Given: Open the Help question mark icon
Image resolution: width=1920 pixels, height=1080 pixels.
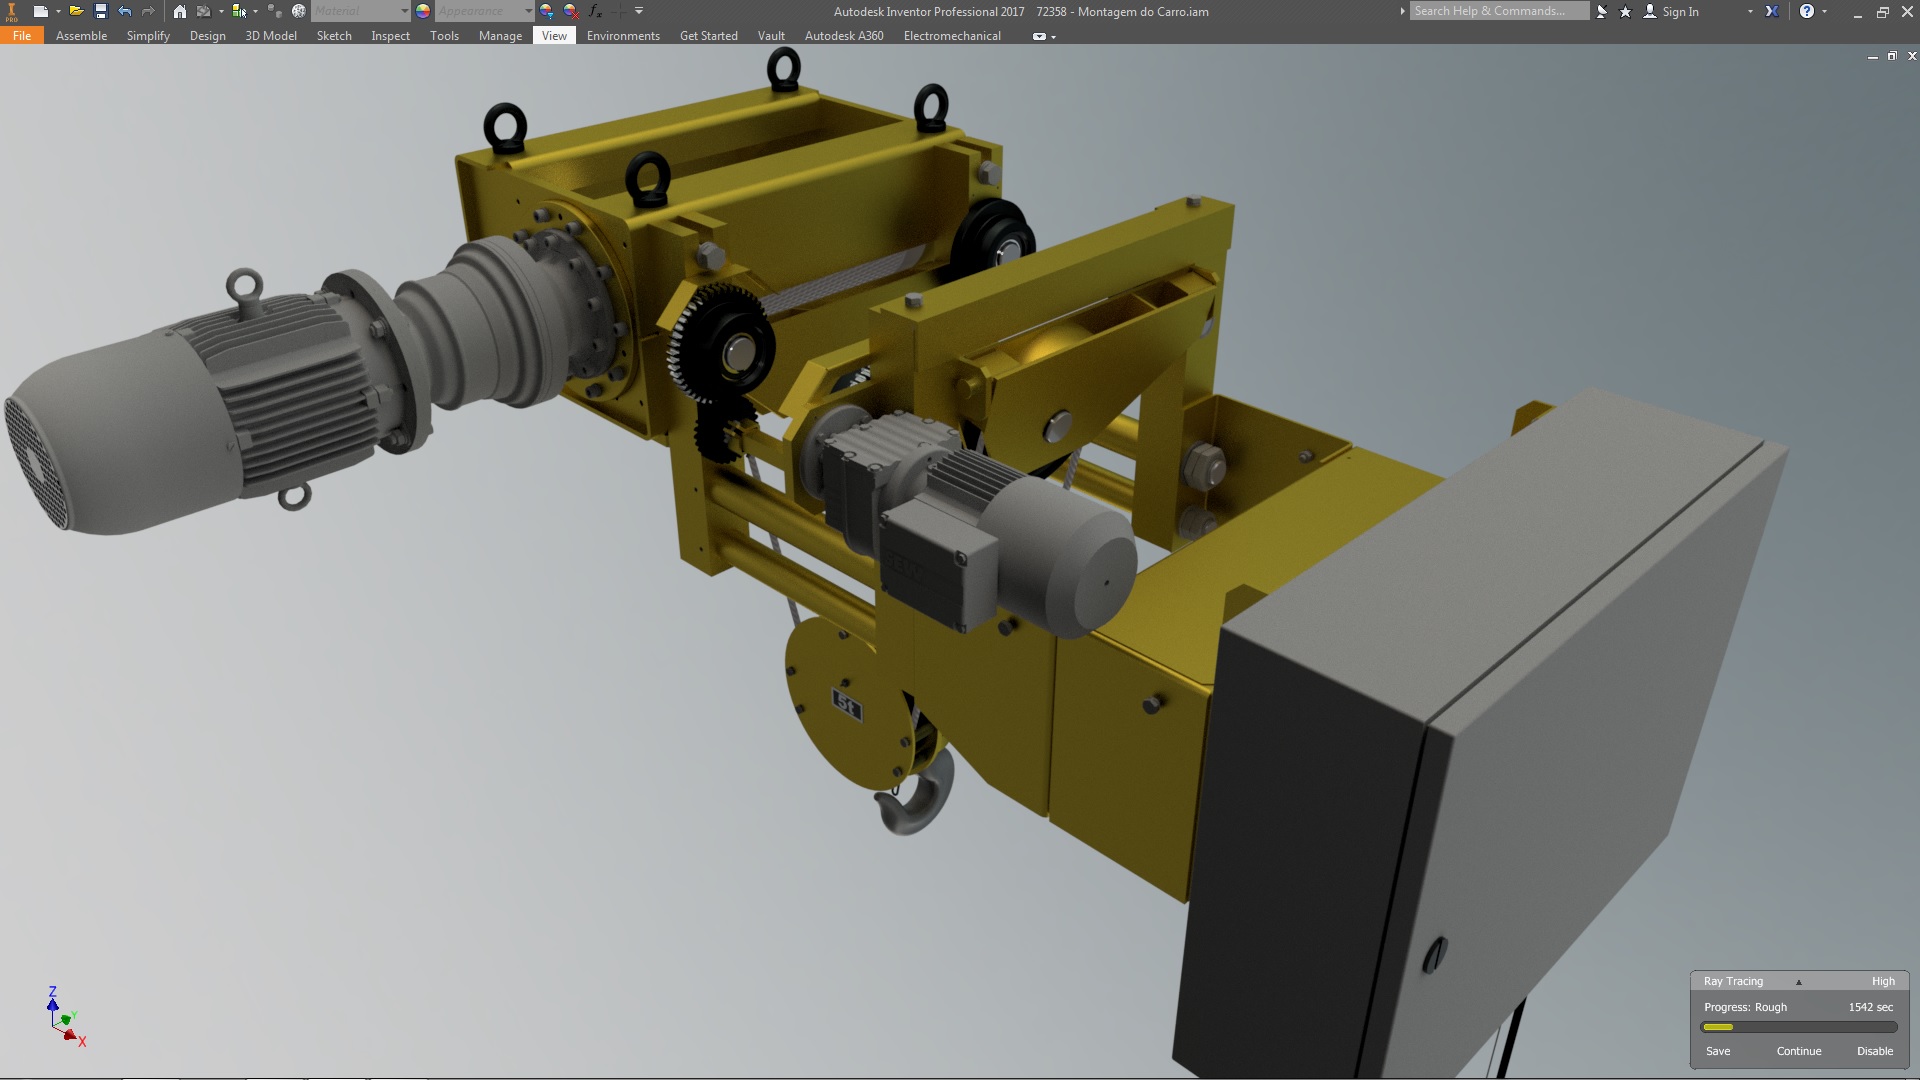Looking at the screenshot, I should pos(1806,11).
